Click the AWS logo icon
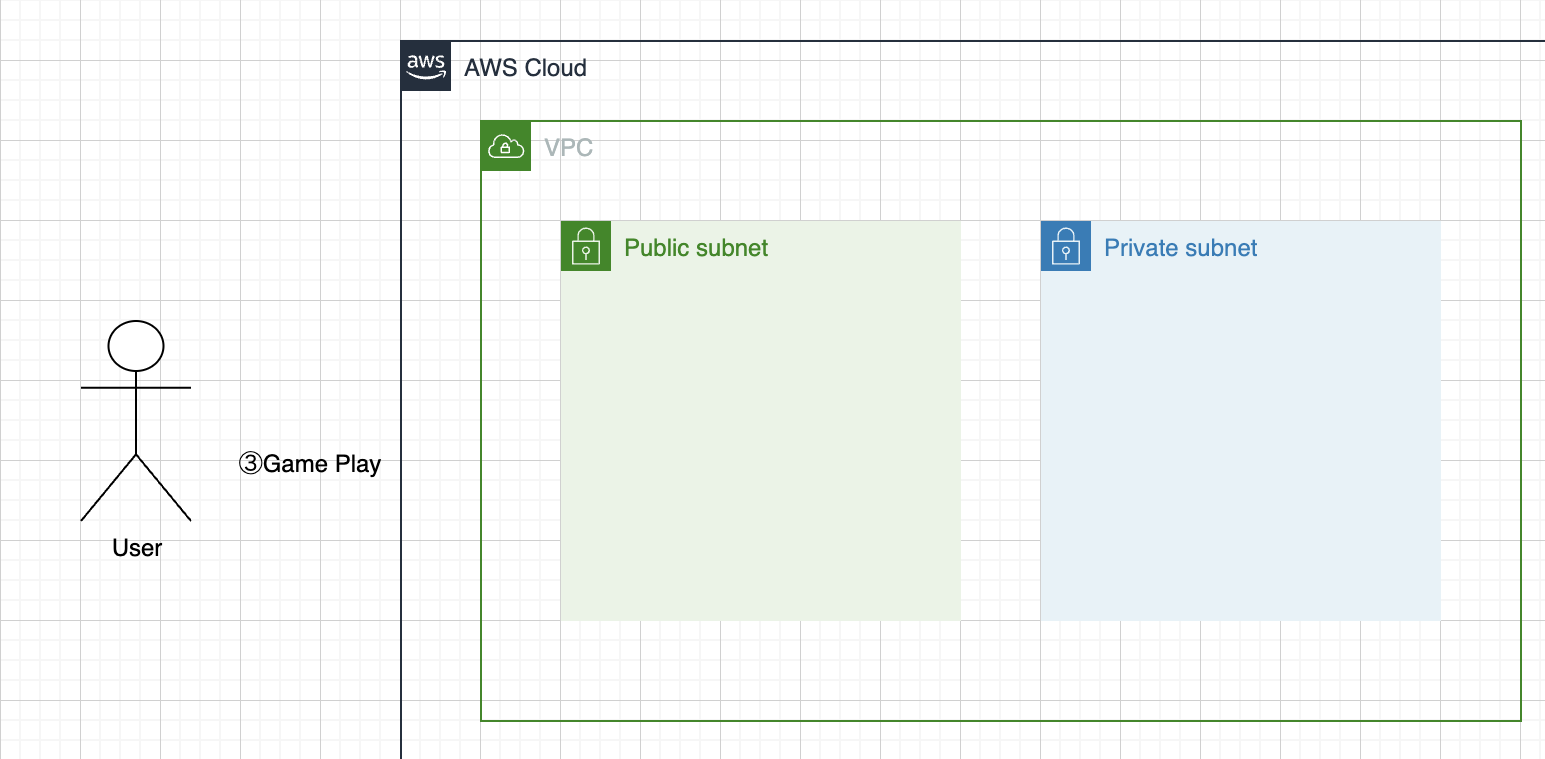This screenshot has width=1545, height=759. tap(426, 66)
